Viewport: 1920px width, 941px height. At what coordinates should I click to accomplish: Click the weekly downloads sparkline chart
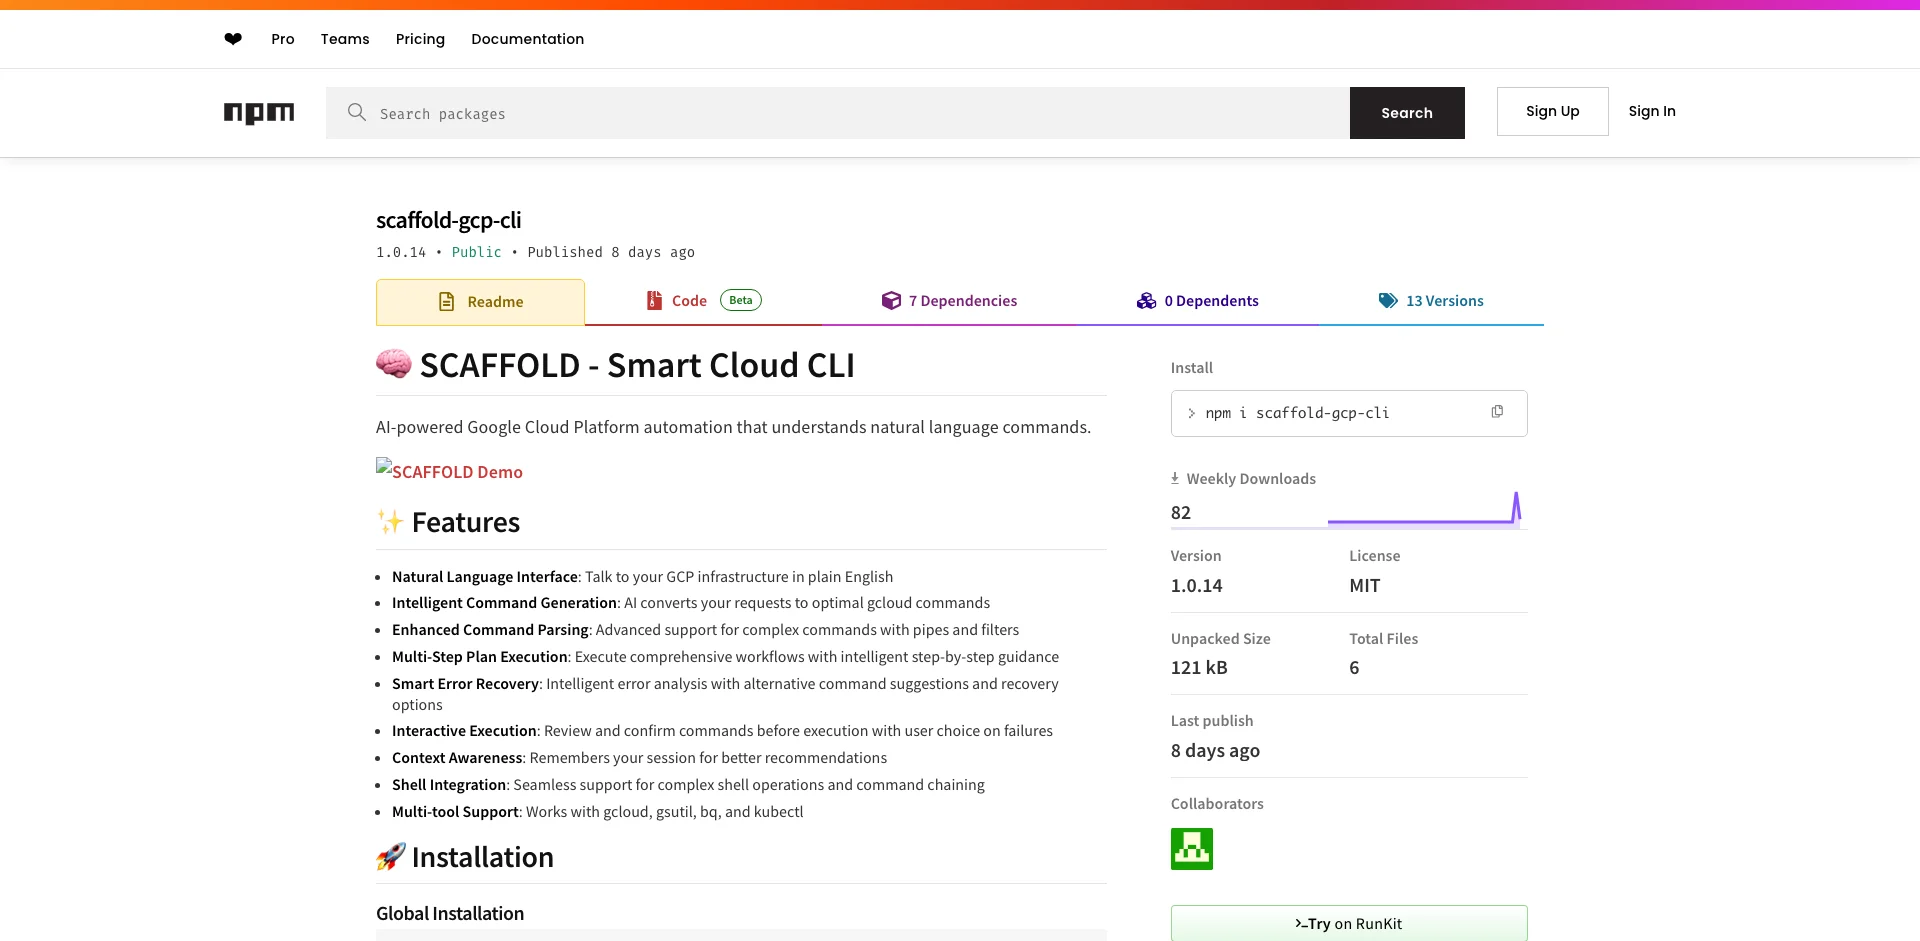coord(1425,512)
